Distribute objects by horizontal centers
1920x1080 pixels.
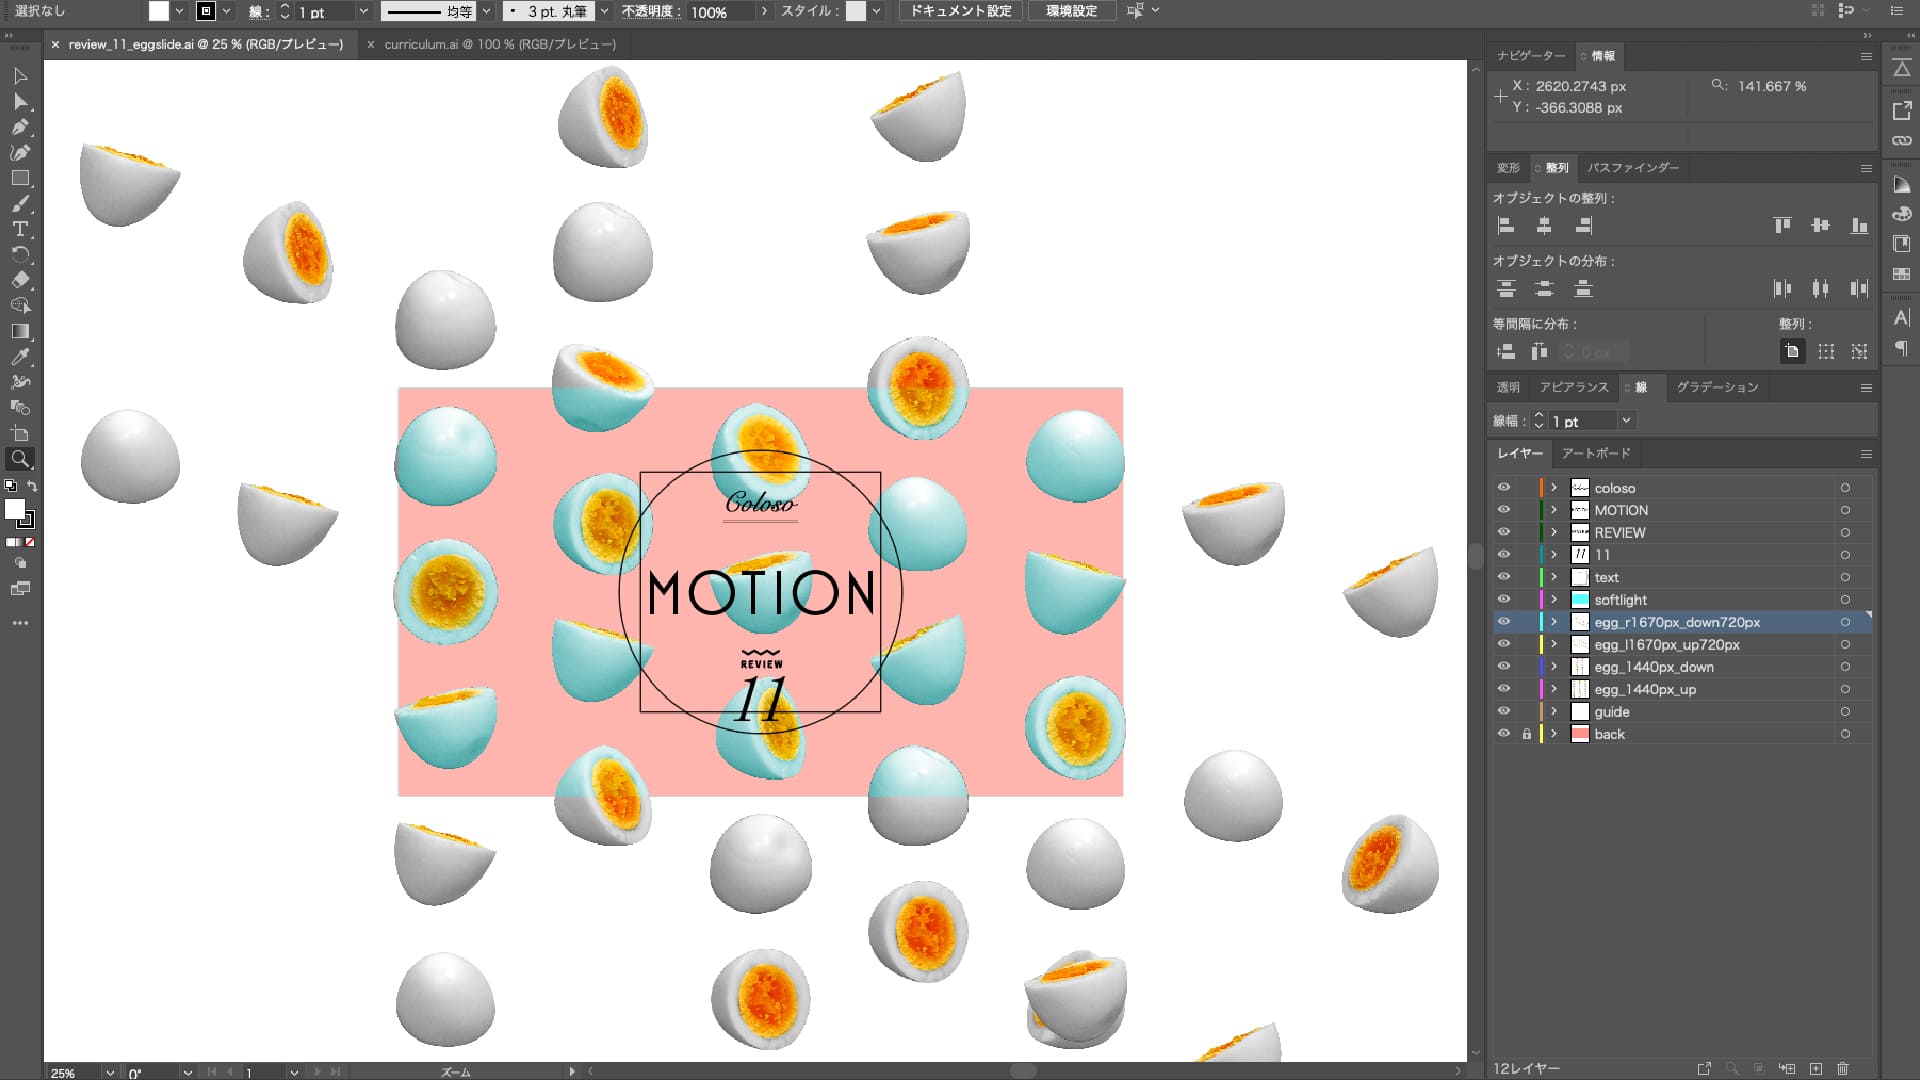click(1820, 289)
